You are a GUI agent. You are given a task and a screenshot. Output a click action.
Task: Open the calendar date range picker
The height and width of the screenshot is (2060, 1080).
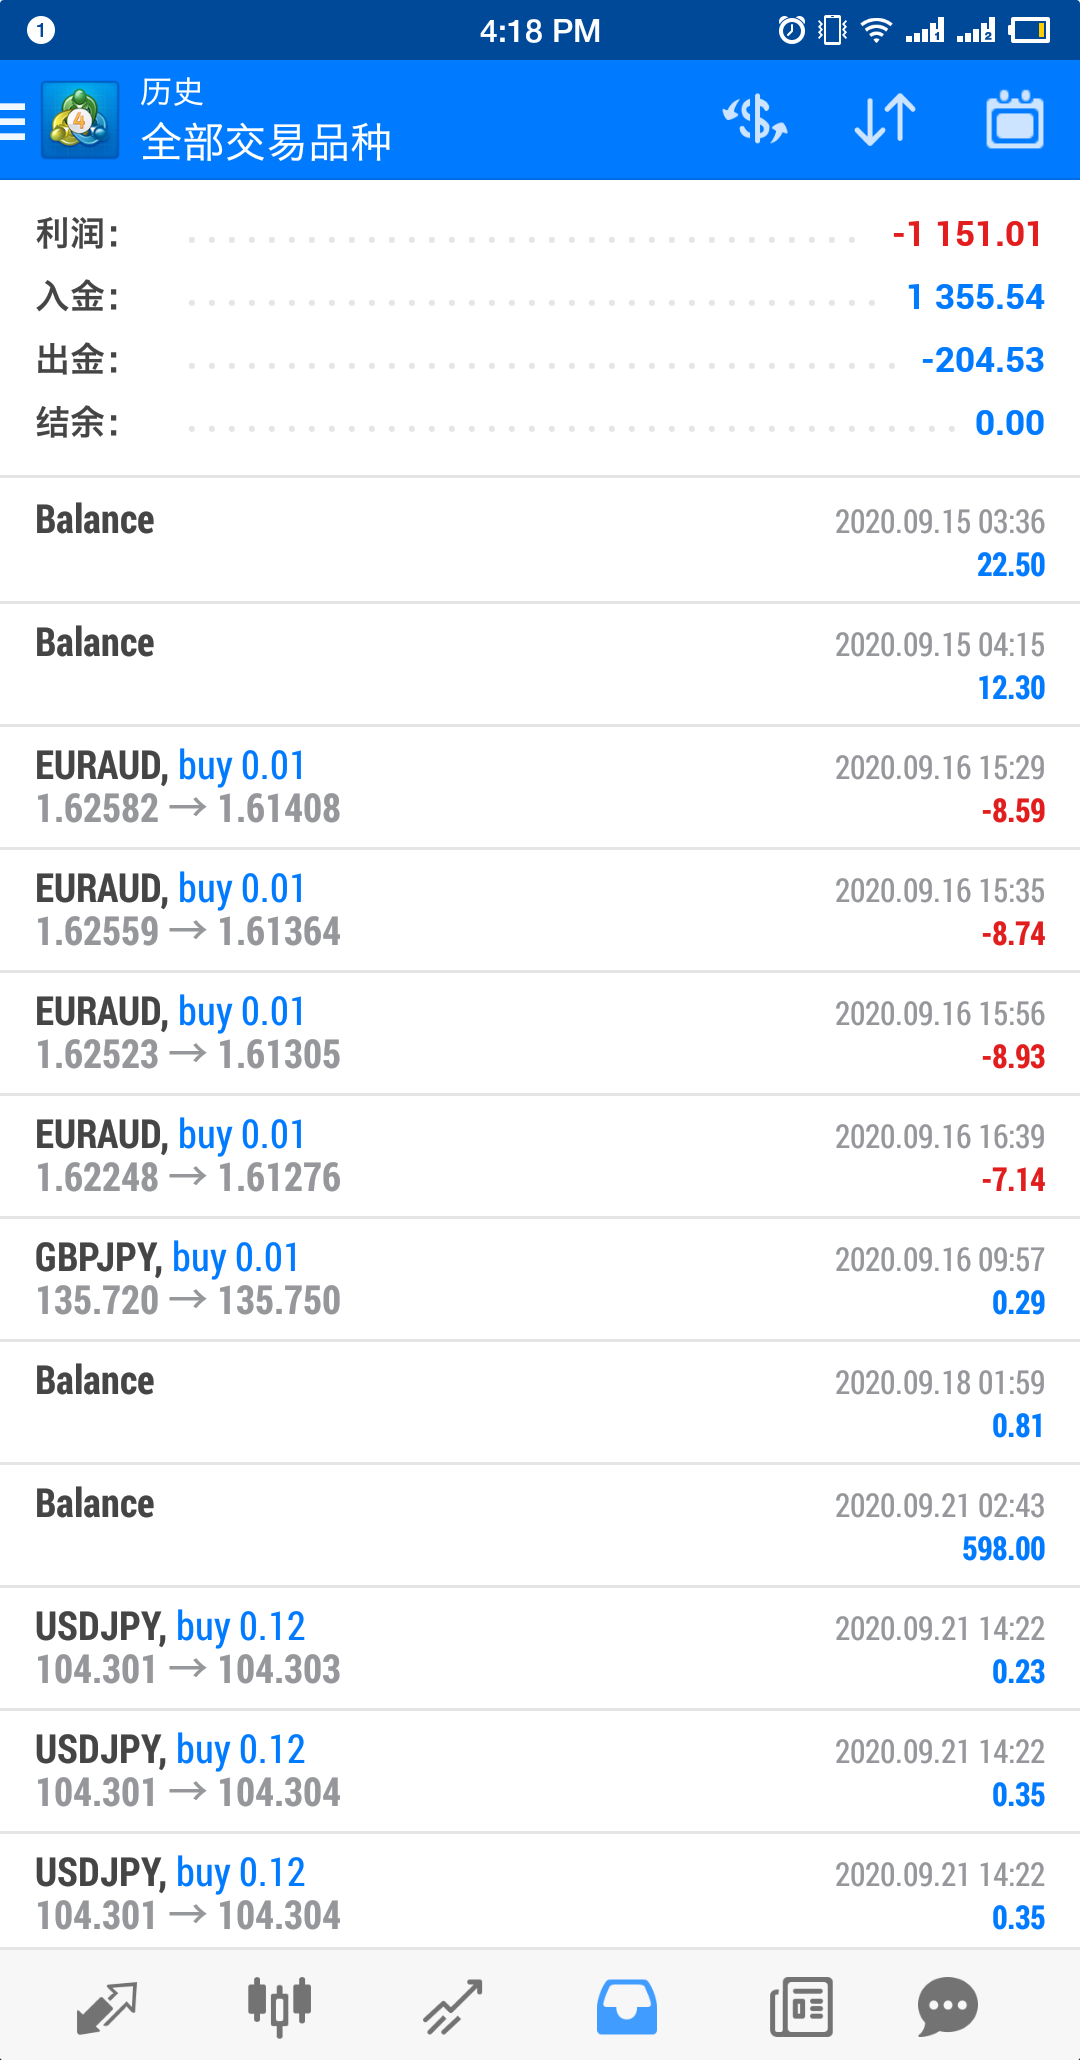point(1015,120)
